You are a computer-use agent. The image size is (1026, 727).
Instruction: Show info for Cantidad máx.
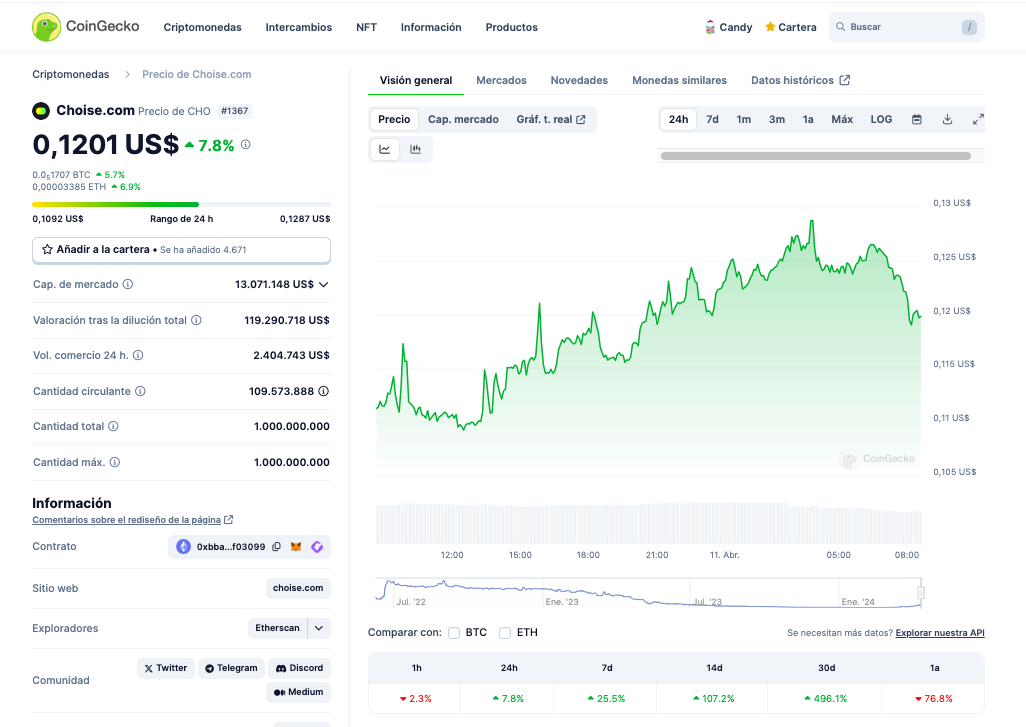(115, 462)
